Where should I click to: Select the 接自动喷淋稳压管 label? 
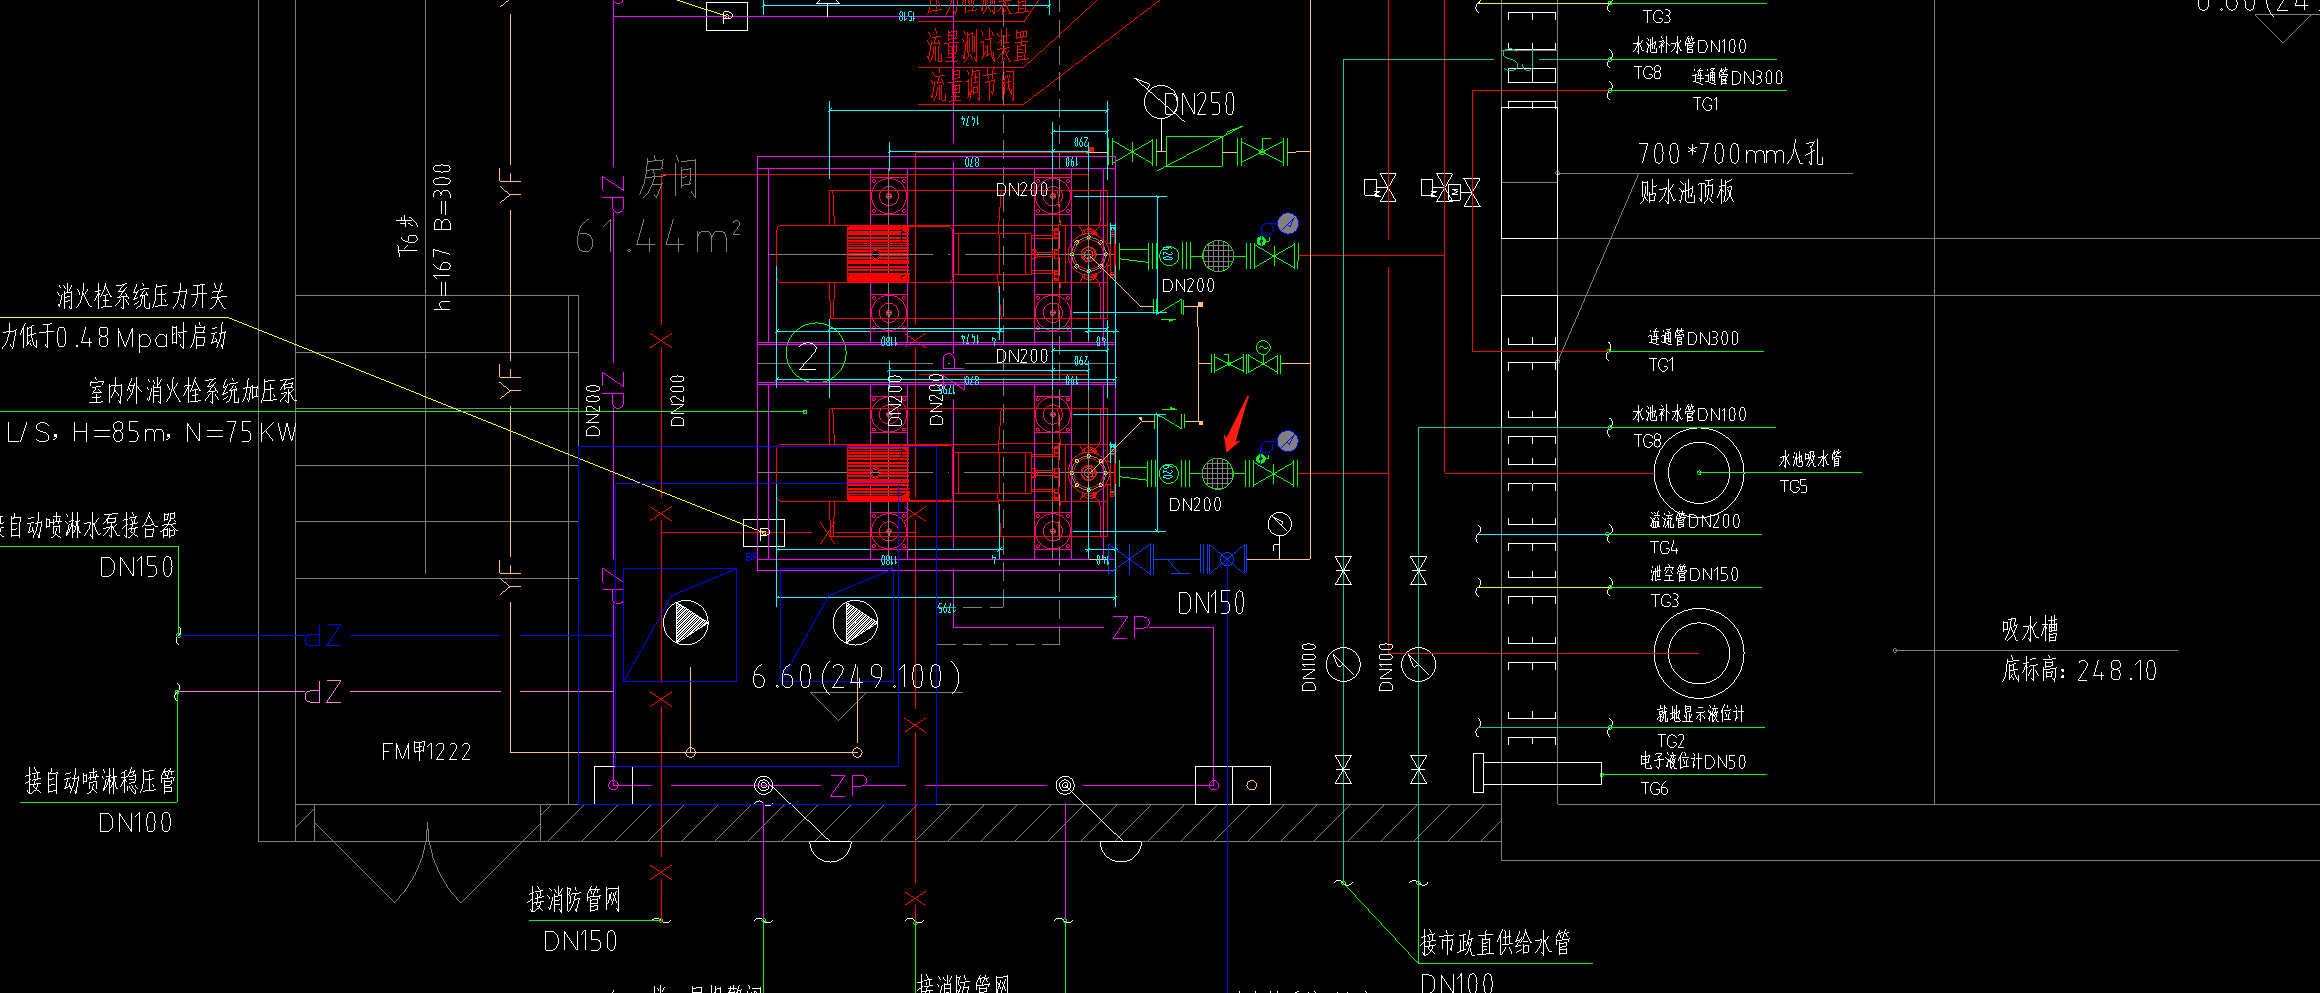point(100,781)
